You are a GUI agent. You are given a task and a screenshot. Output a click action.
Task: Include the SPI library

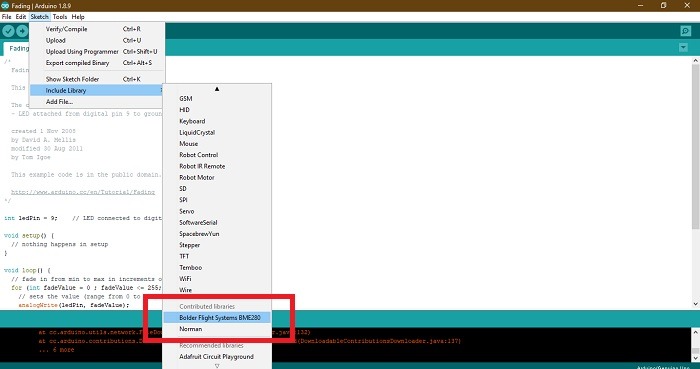coord(217,200)
